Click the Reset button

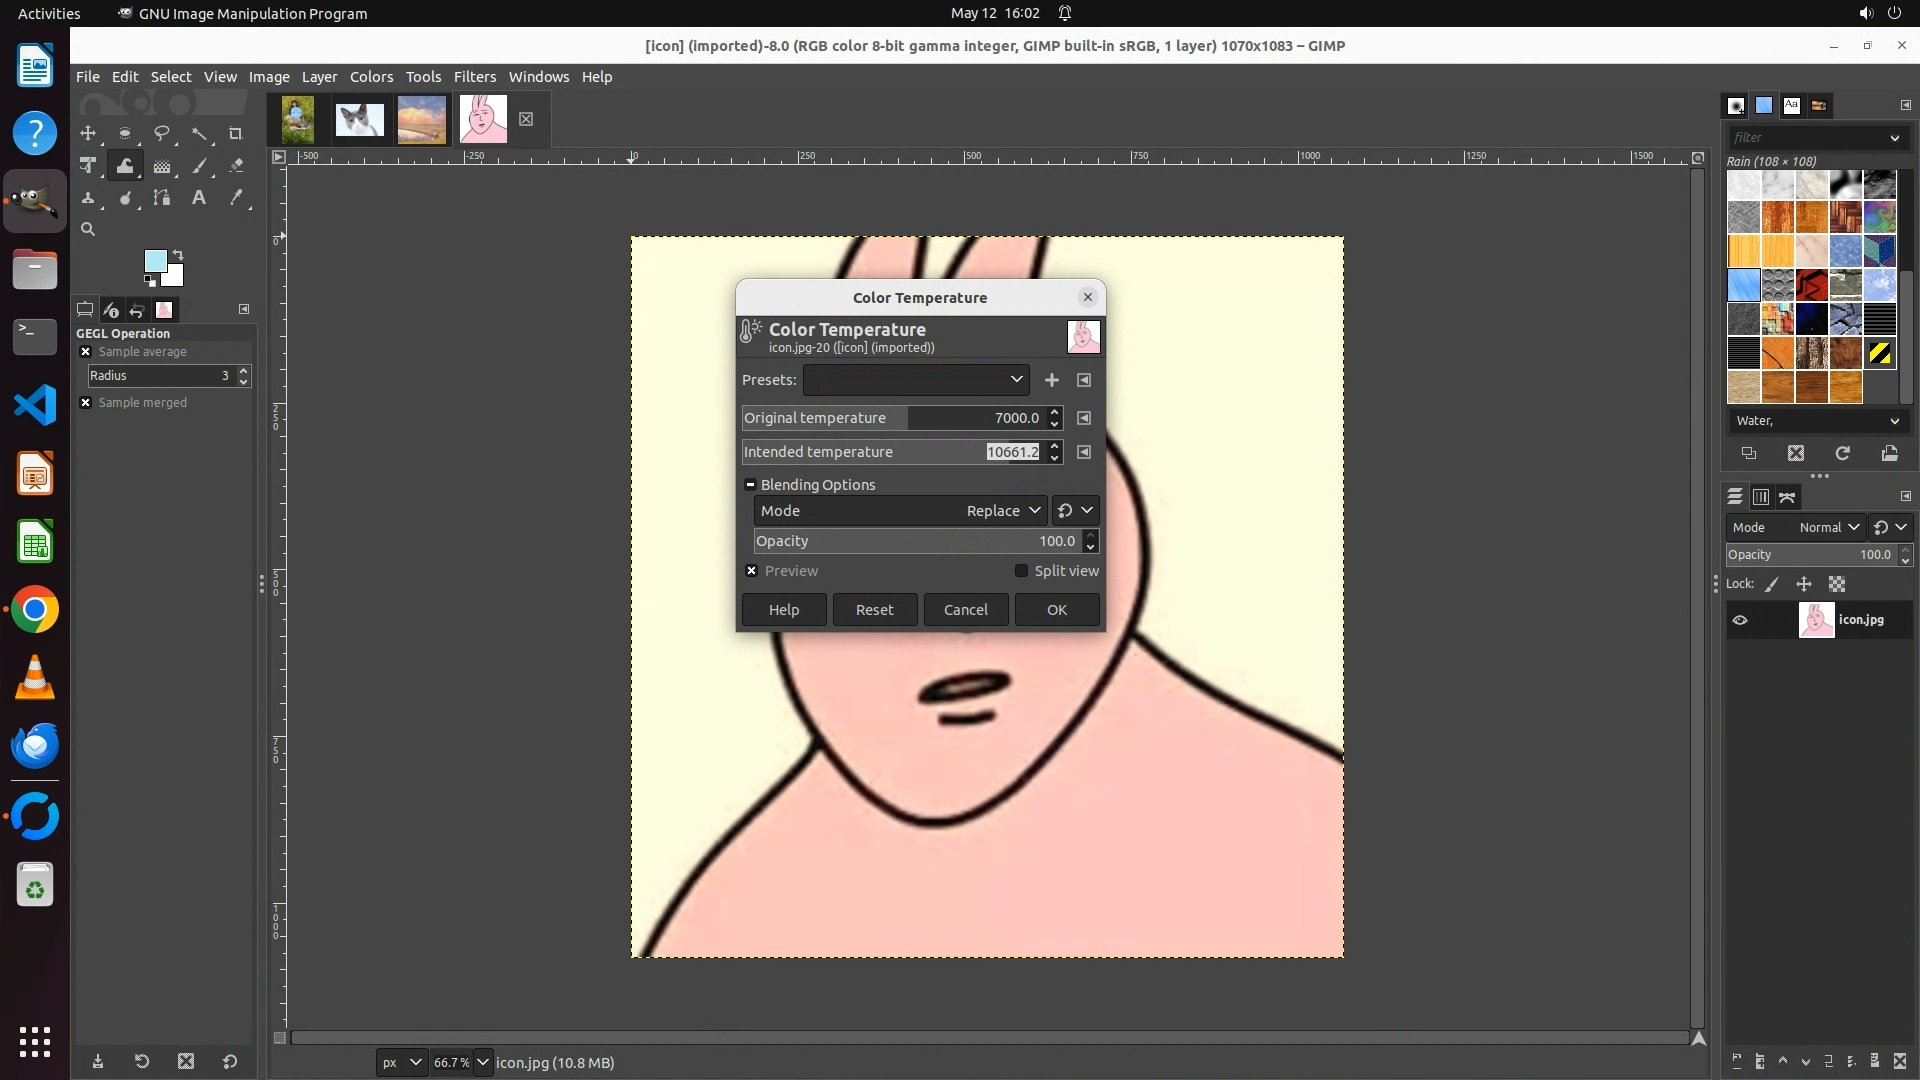(874, 610)
